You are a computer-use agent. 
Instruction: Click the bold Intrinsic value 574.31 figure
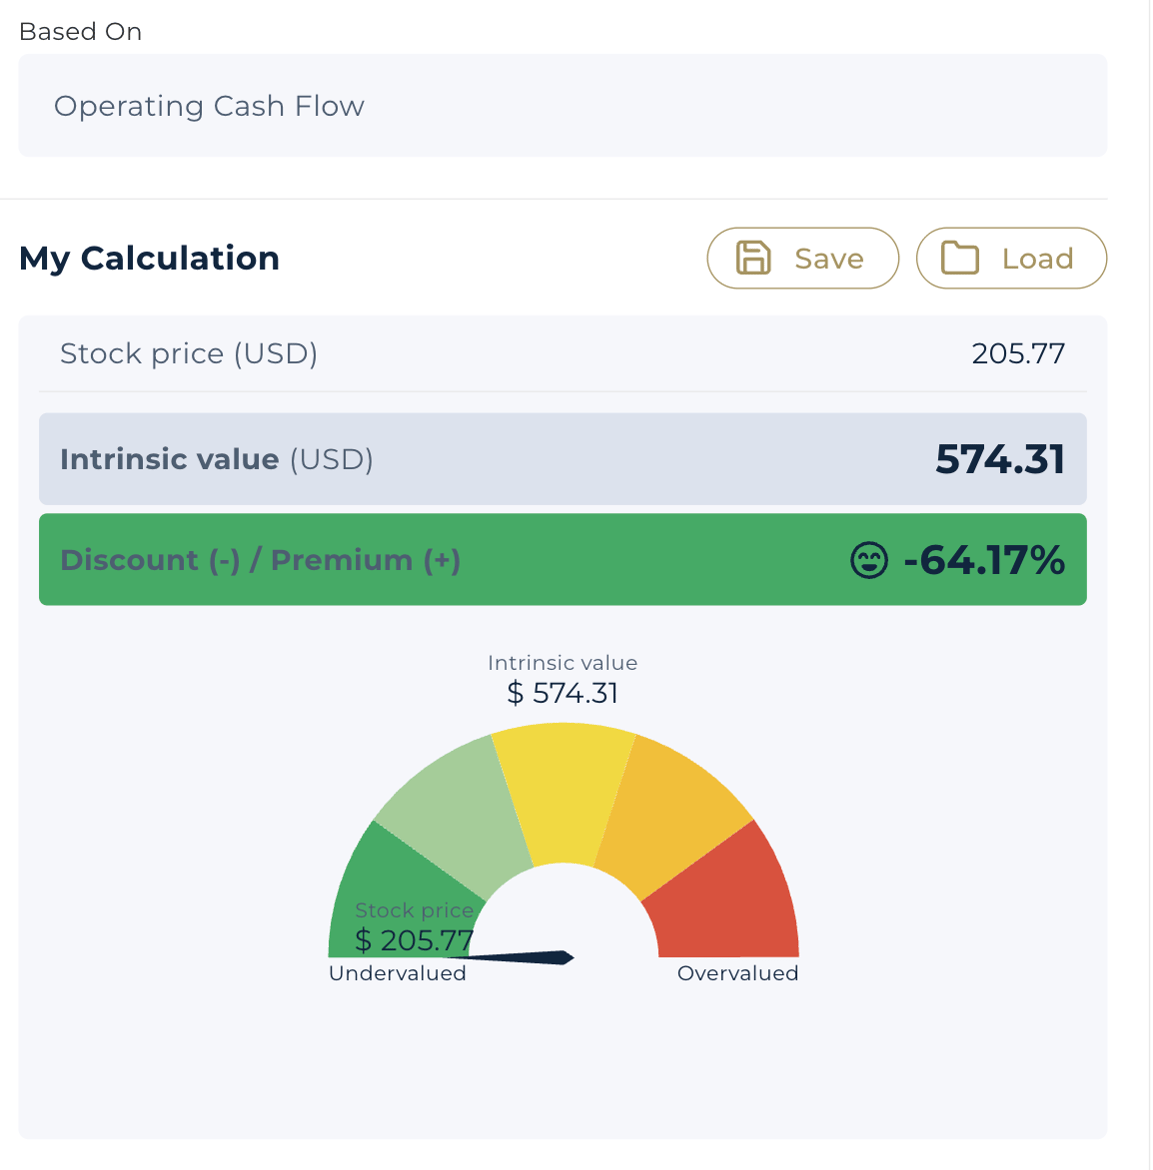click(x=1000, y=459)
